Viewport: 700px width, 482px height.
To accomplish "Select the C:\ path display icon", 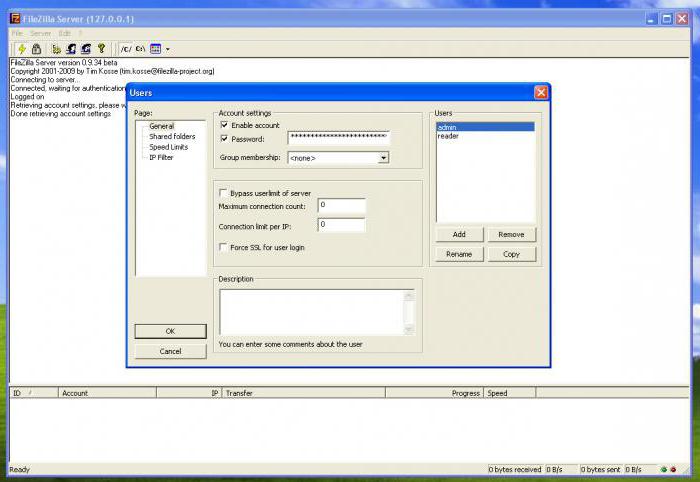I will (x=141, y=49).
